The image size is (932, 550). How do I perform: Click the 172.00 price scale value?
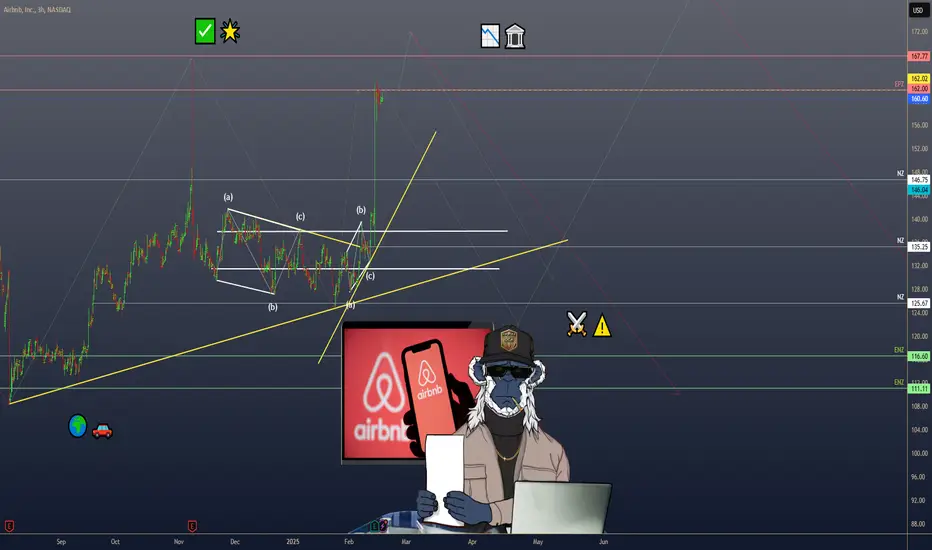[x=919, y=31]
